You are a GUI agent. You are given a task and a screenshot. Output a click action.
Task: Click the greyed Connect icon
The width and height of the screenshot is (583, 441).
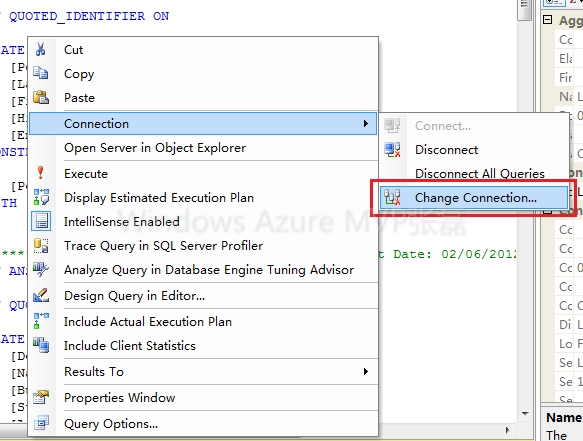392,126
